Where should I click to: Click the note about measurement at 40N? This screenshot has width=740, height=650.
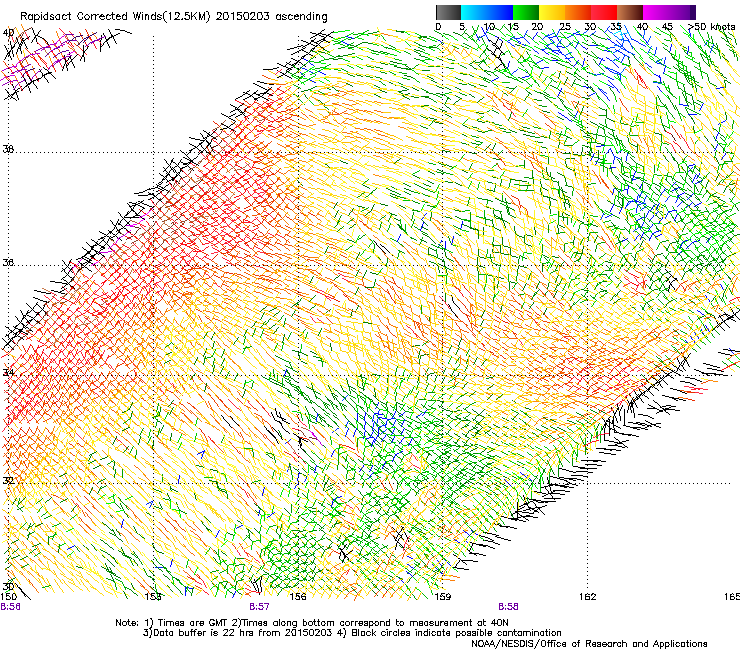pos(370,623)
